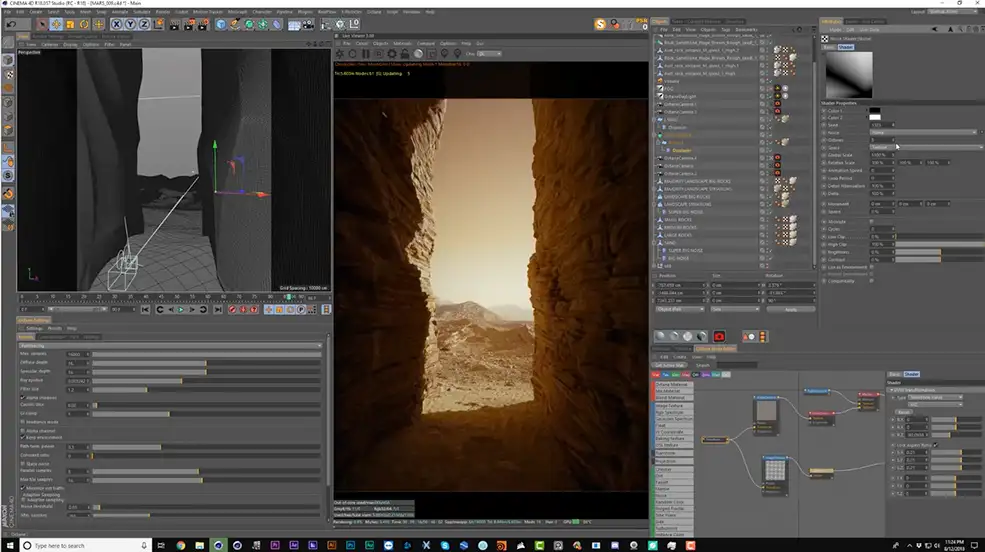
Task: Add a Mix Material node from list
Action: (x=673, y=391)
